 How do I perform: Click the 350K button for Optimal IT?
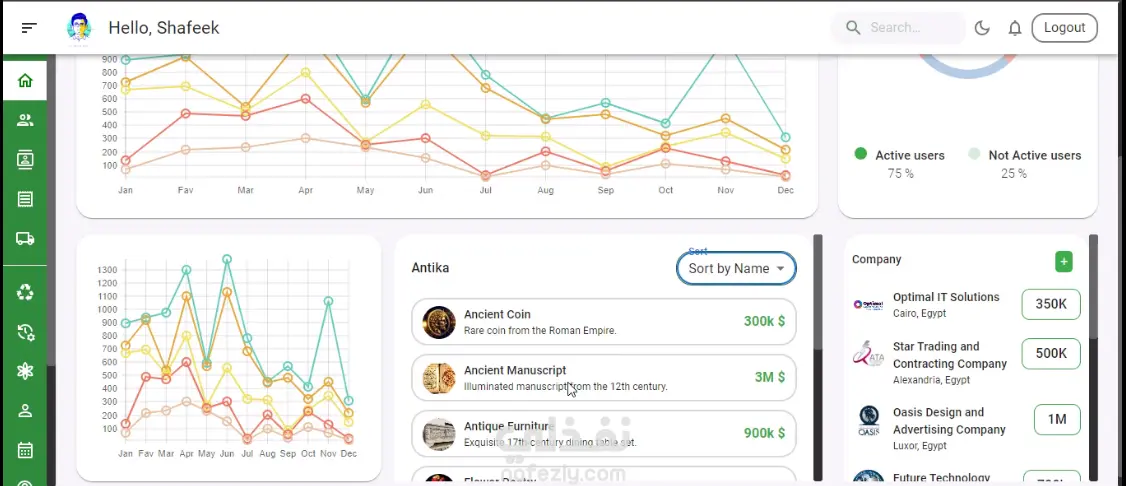(1051, 304)
